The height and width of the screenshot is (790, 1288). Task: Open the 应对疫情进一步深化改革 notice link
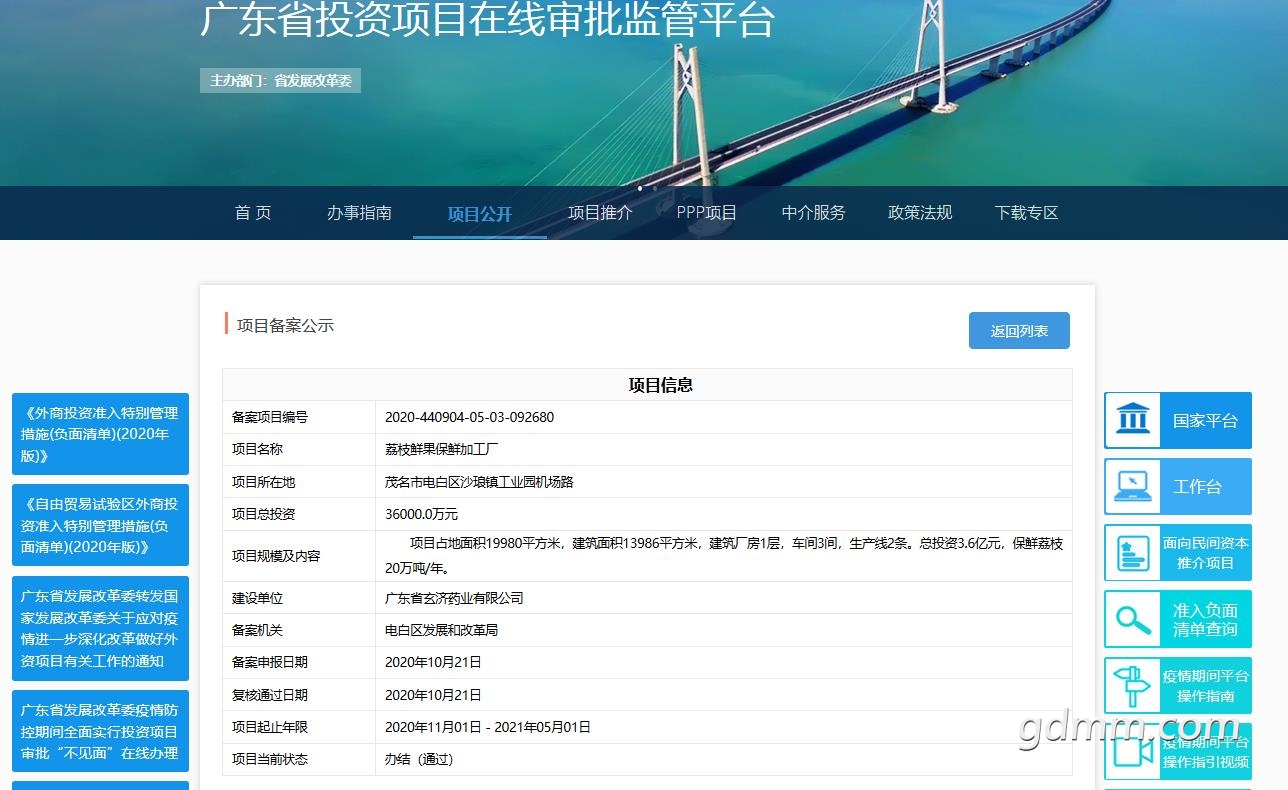pos(100,628)
